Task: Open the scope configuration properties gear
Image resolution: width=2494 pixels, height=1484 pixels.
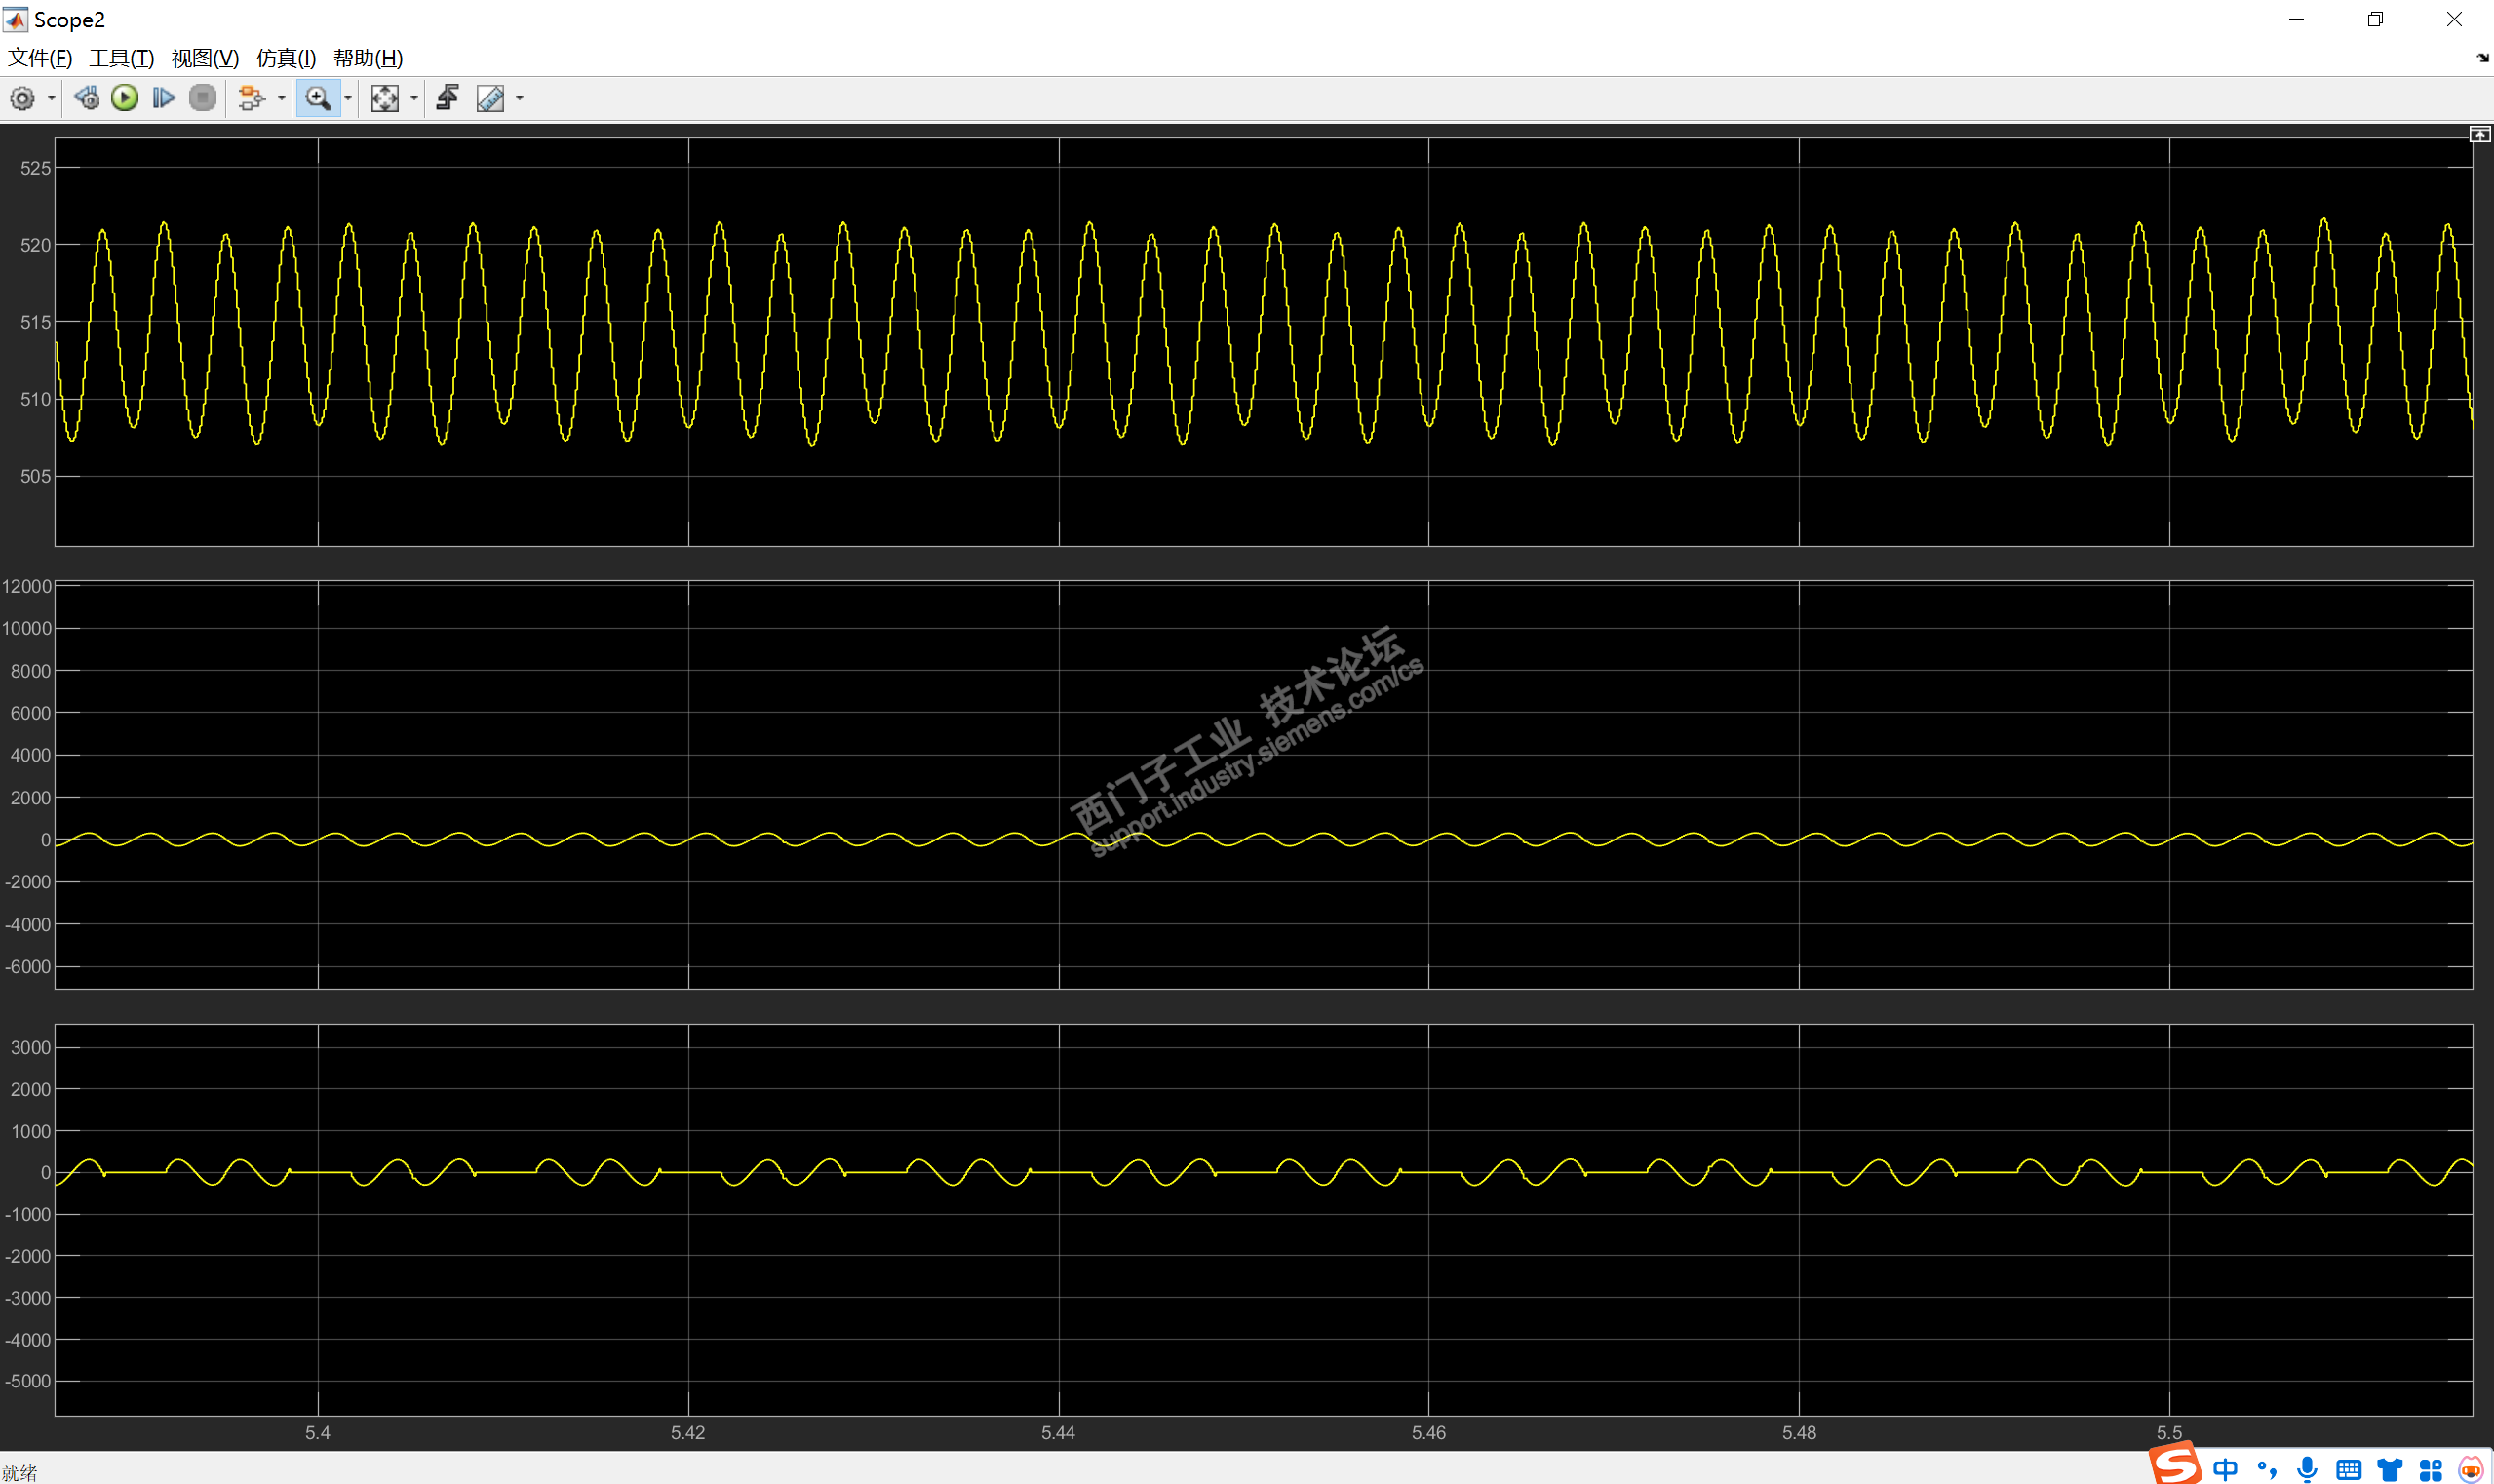Action: click(22, 98)
